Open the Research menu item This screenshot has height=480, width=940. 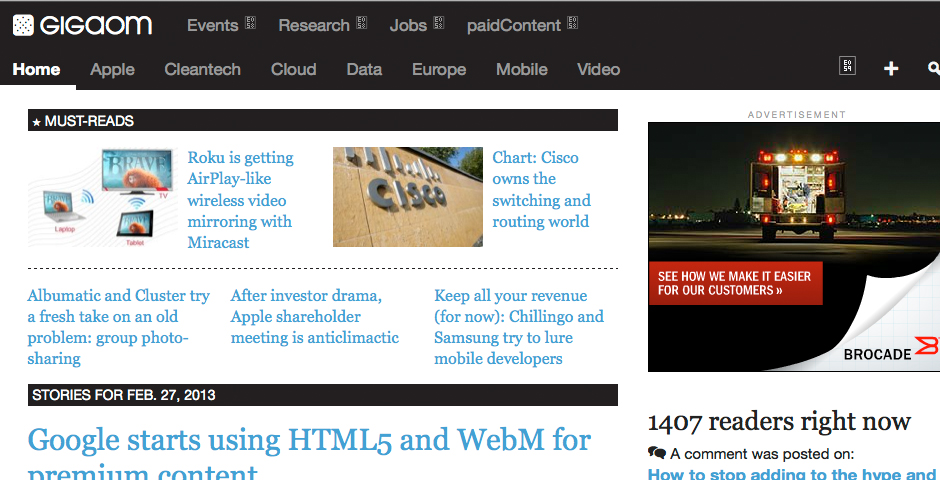[314, 25]
